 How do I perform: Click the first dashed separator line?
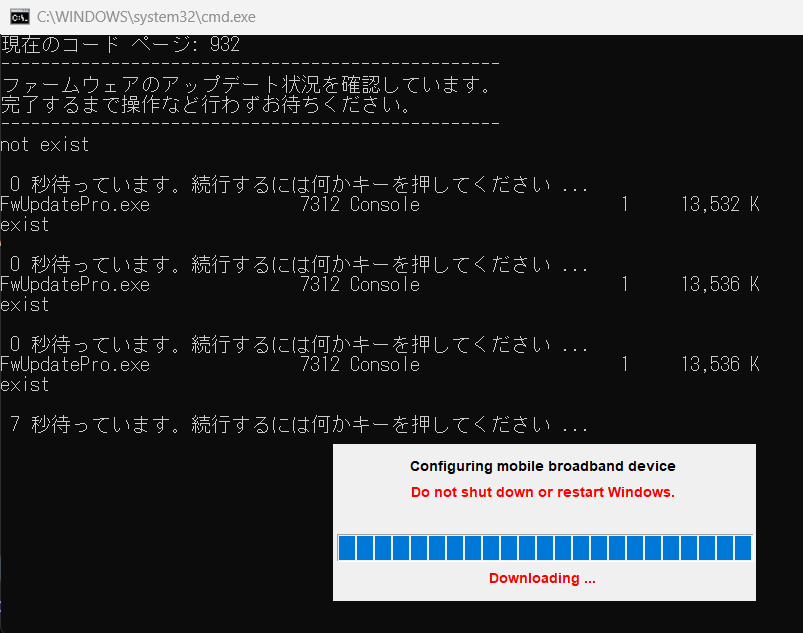point(250,64)
